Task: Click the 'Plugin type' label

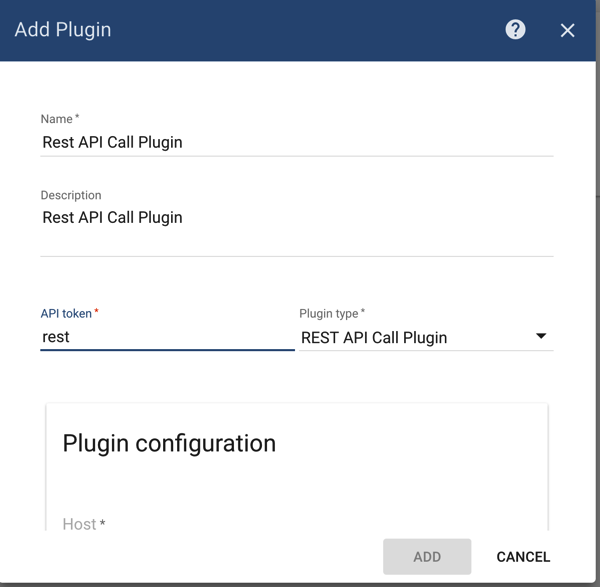Action: [330, 313]
